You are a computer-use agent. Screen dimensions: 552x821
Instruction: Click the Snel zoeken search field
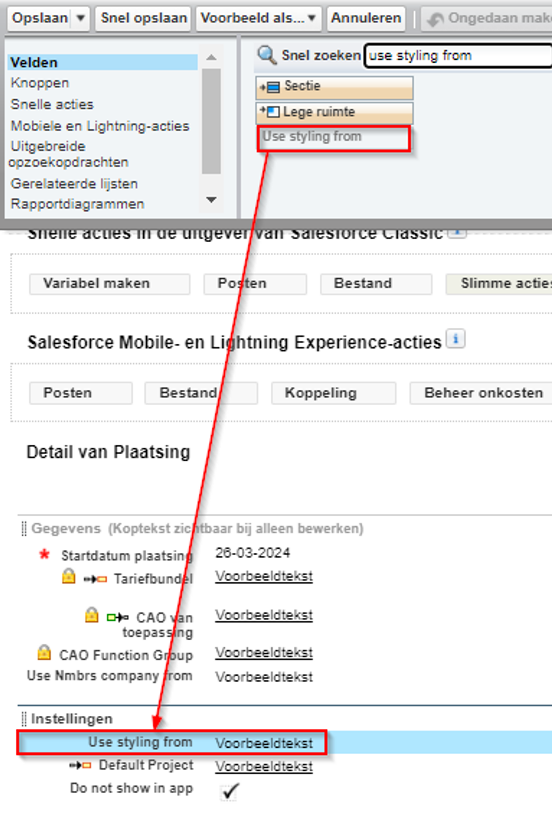[458, 56]
